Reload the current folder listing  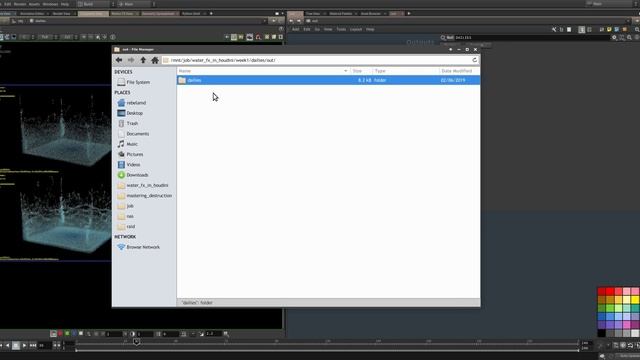point(474,60)
